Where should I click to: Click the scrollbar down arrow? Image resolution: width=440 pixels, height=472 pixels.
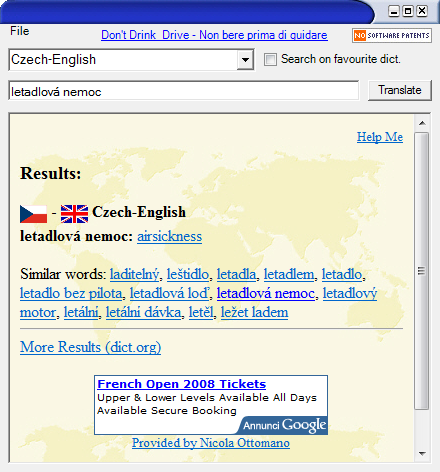[422, 454]
